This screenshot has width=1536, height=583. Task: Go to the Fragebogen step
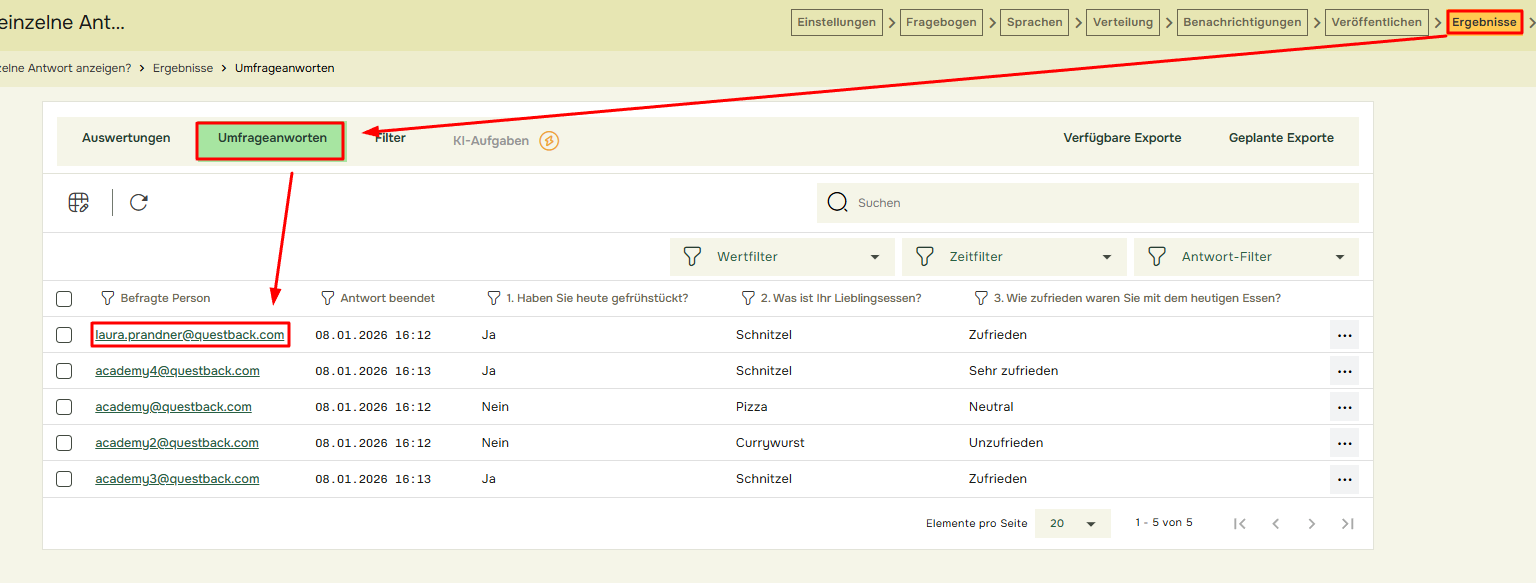(x=941, y=22)
